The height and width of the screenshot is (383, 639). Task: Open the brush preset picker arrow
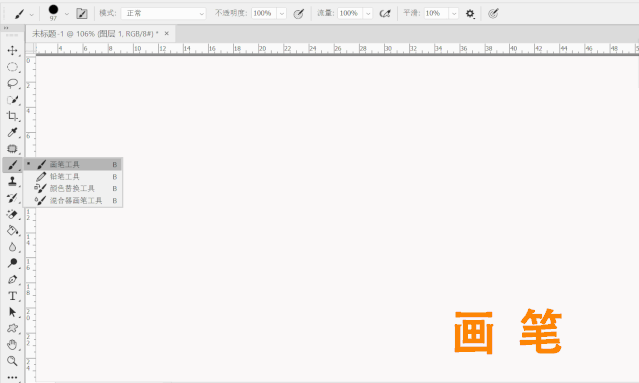pyautogui.click(x=67, y=14)
